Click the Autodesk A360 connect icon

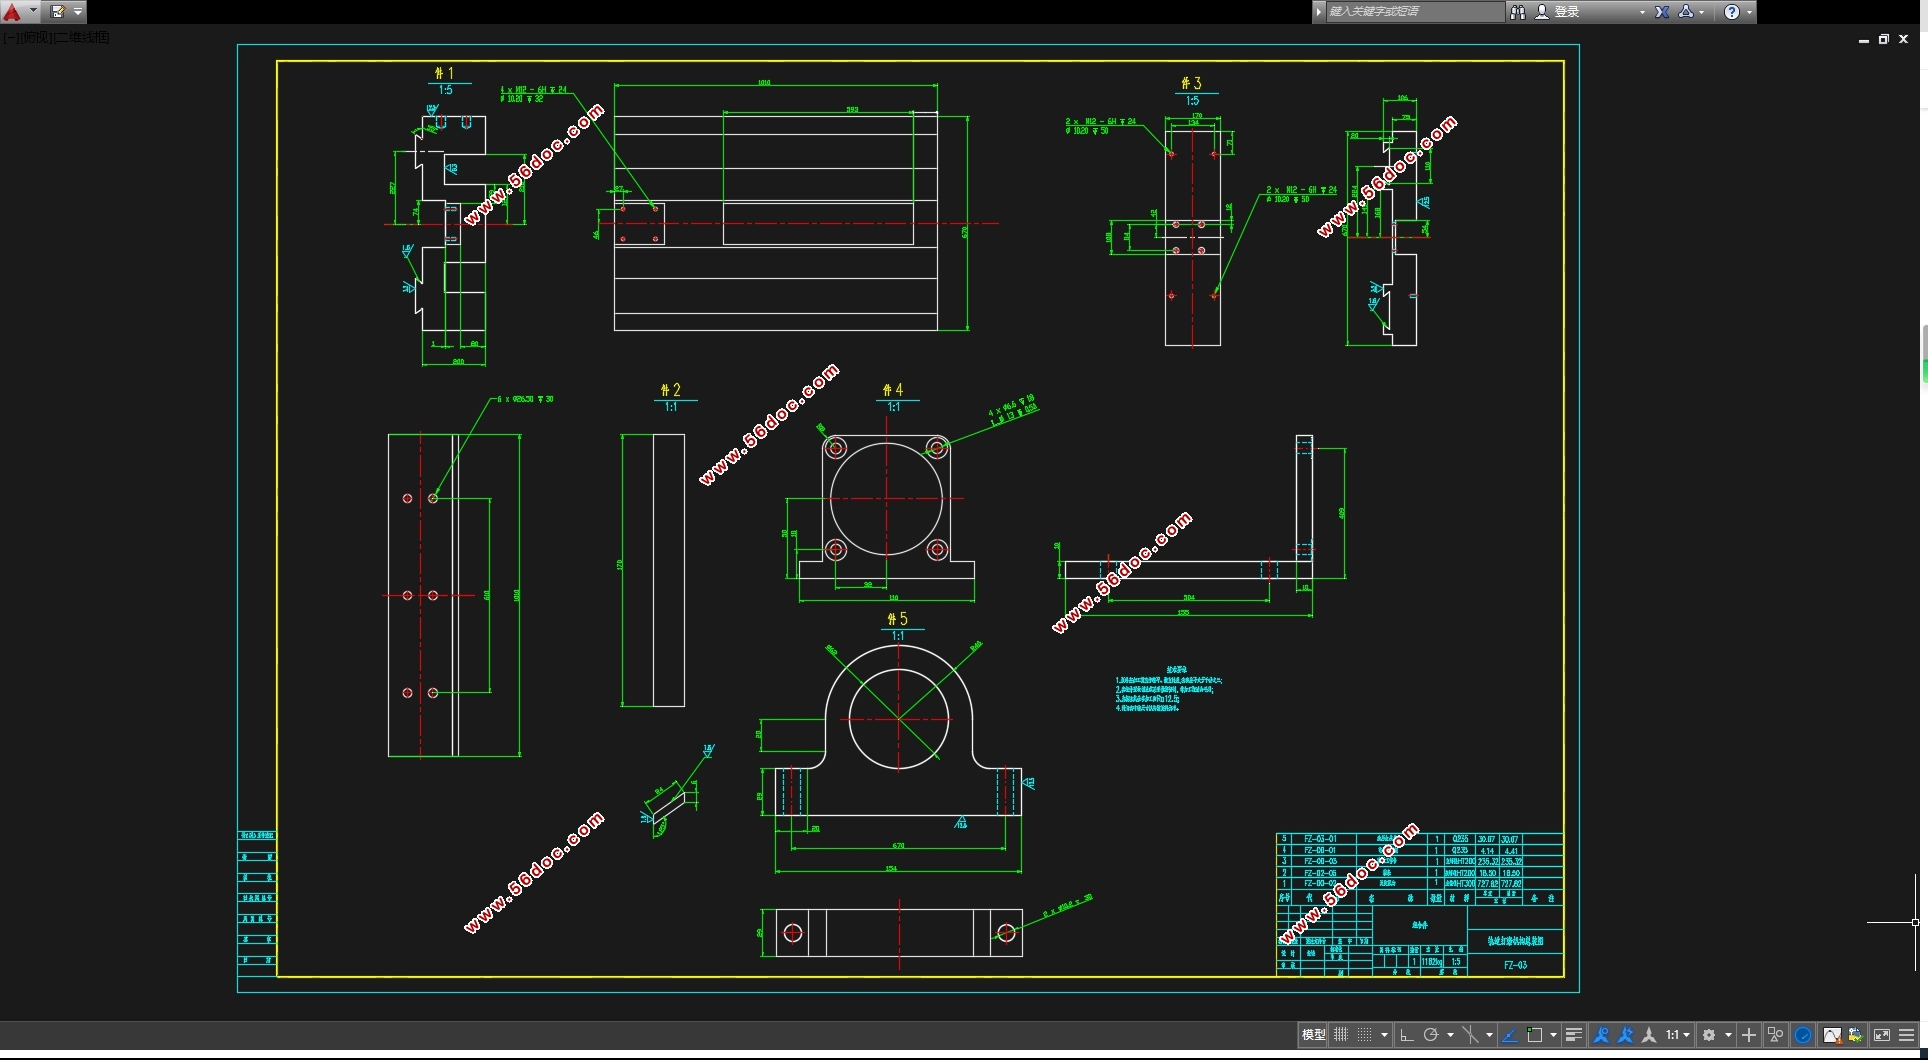tap(1686, 12)
